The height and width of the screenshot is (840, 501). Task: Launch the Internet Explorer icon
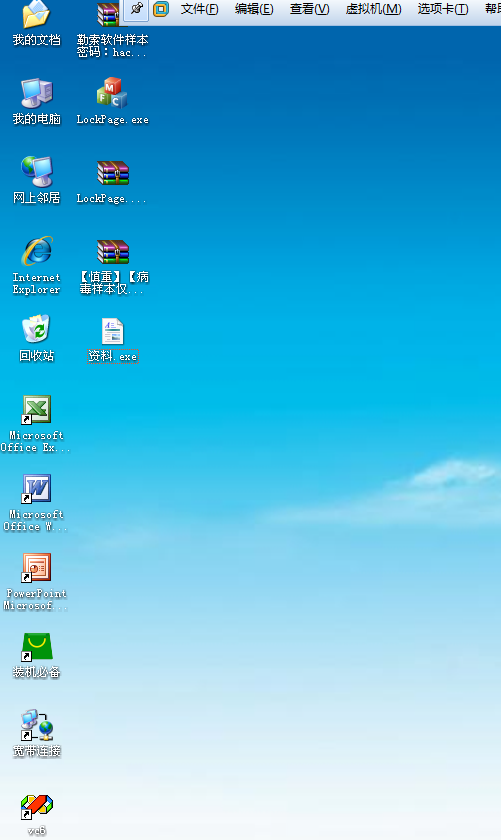click(x=36, y=251)
